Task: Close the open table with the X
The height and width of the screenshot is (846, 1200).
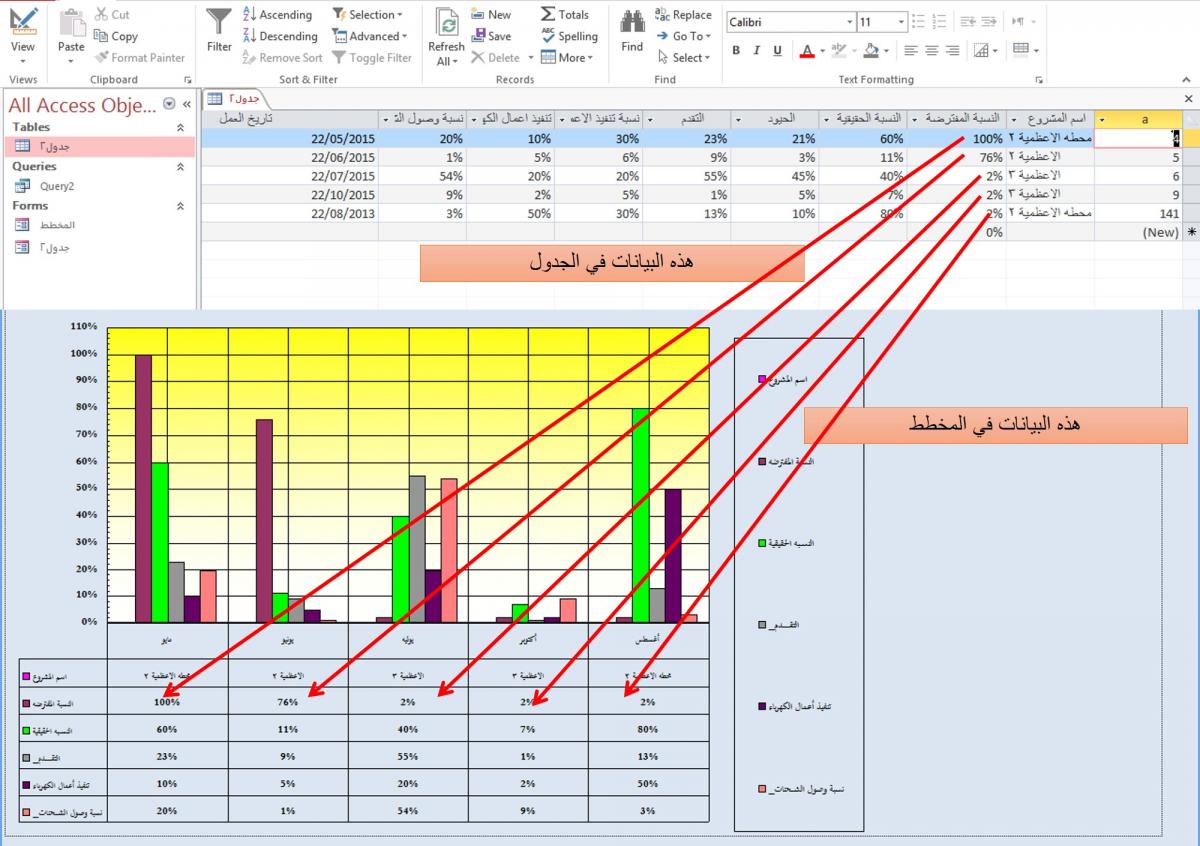Action: (x=1188, y=98)
